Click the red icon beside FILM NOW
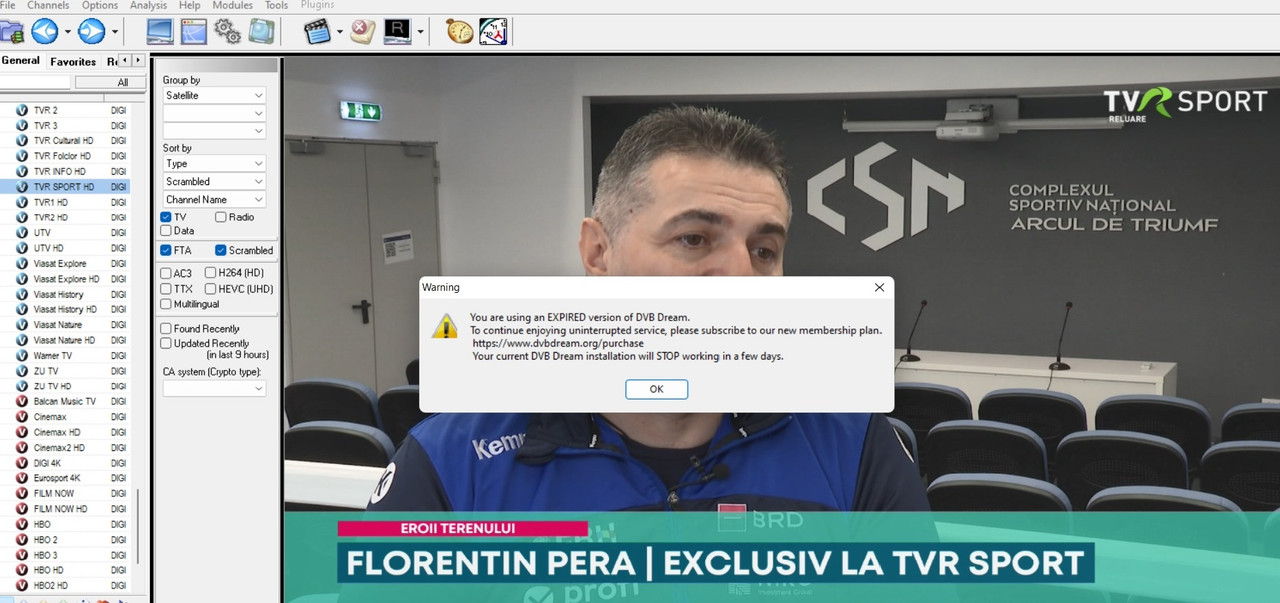The height and width of the screenshot is (603, 1280). click(x=22, y=493)
